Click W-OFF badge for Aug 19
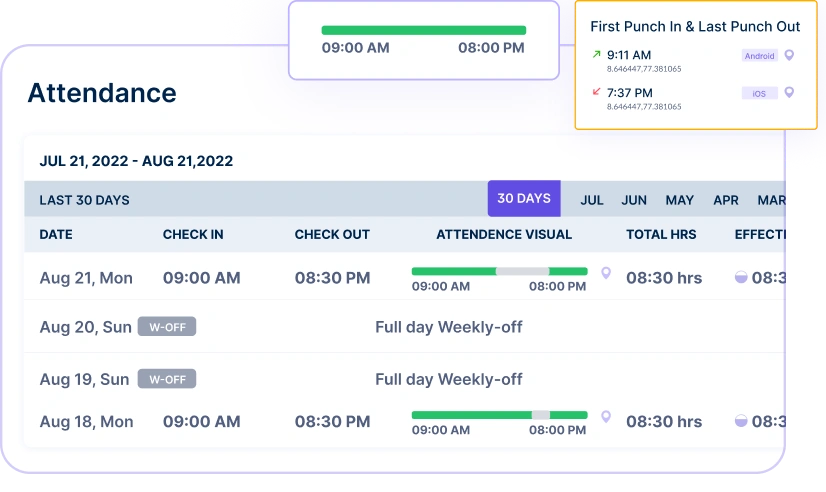Screen dimensions: 826x492 [x=167, y=379]
